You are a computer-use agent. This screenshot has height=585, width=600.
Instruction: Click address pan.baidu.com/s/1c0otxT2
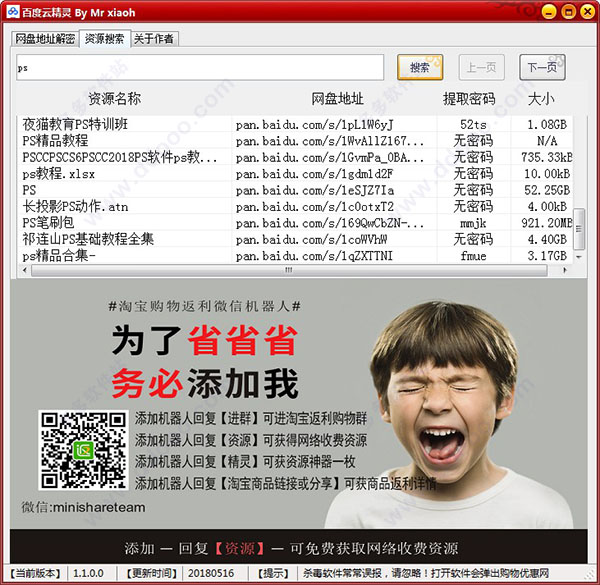tap(315, 207)
